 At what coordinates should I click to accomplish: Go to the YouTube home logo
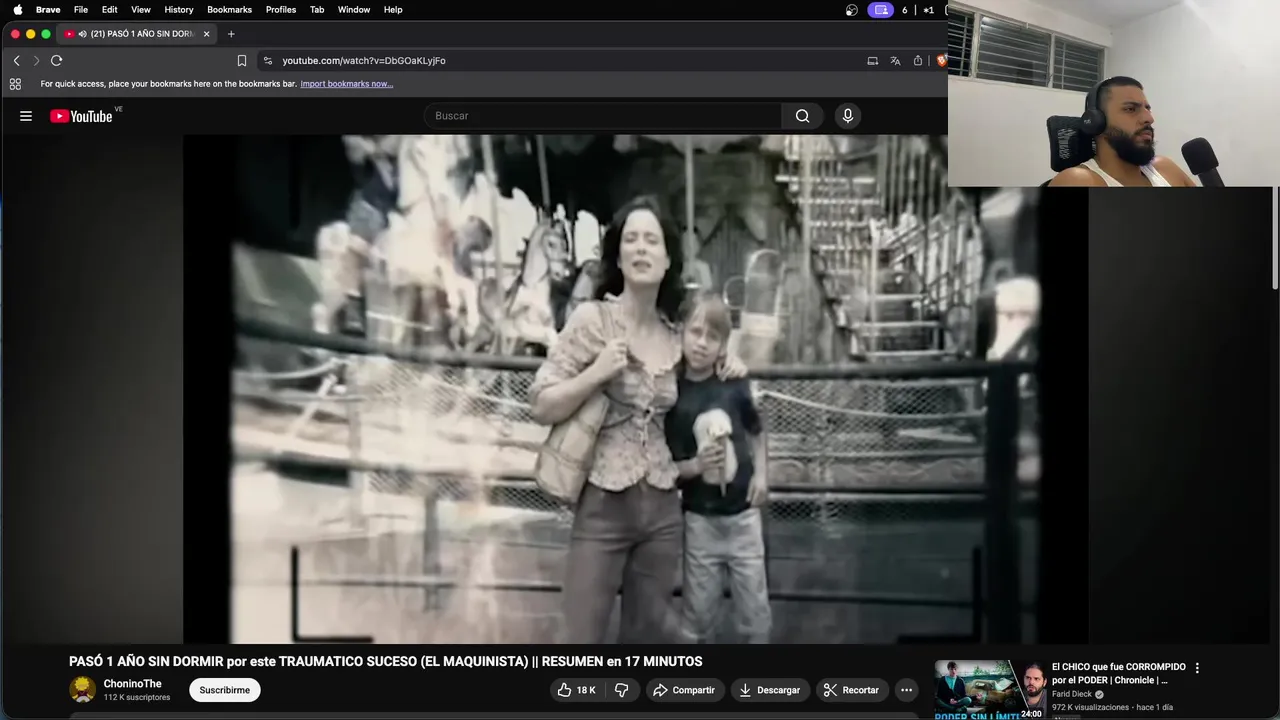coord(81,116)
